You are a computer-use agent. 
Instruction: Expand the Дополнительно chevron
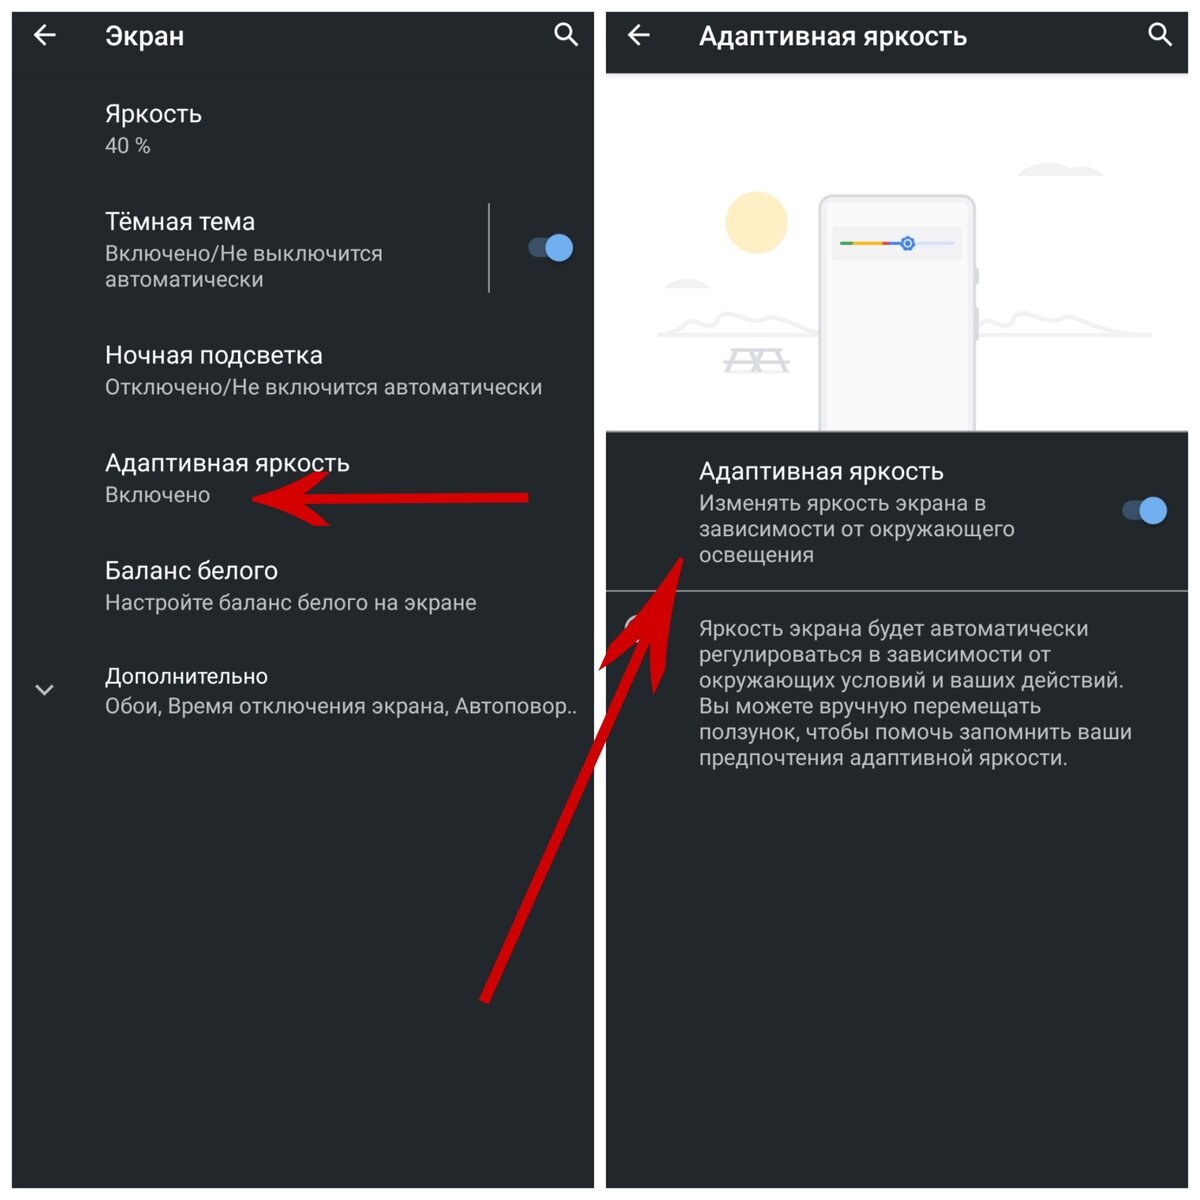coord(45,690)
